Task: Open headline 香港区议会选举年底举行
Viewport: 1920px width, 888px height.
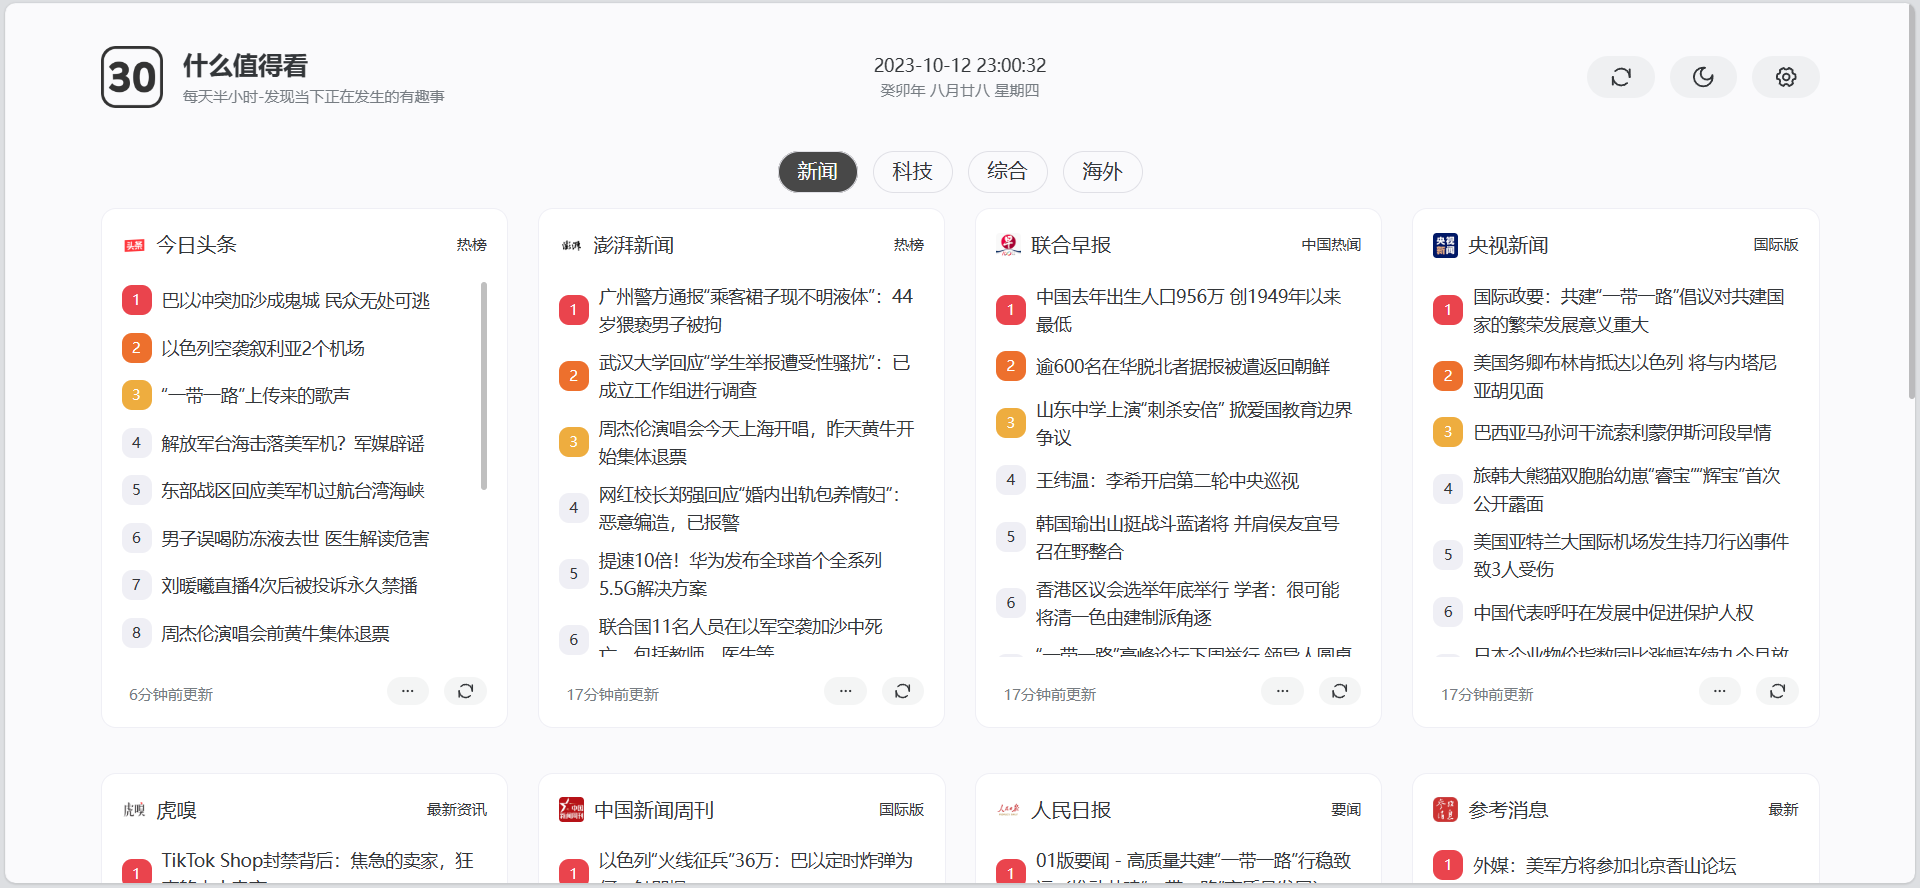Action: coord(1188,603)
